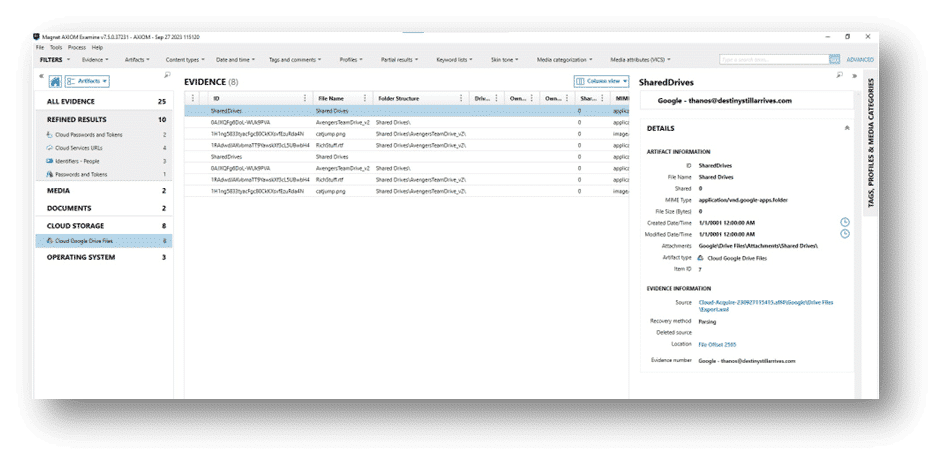Open the Keyword lists filter dropdown
The width and height of the screenshot is (944, 464).
pyautogui.click(x=454, y=60)
